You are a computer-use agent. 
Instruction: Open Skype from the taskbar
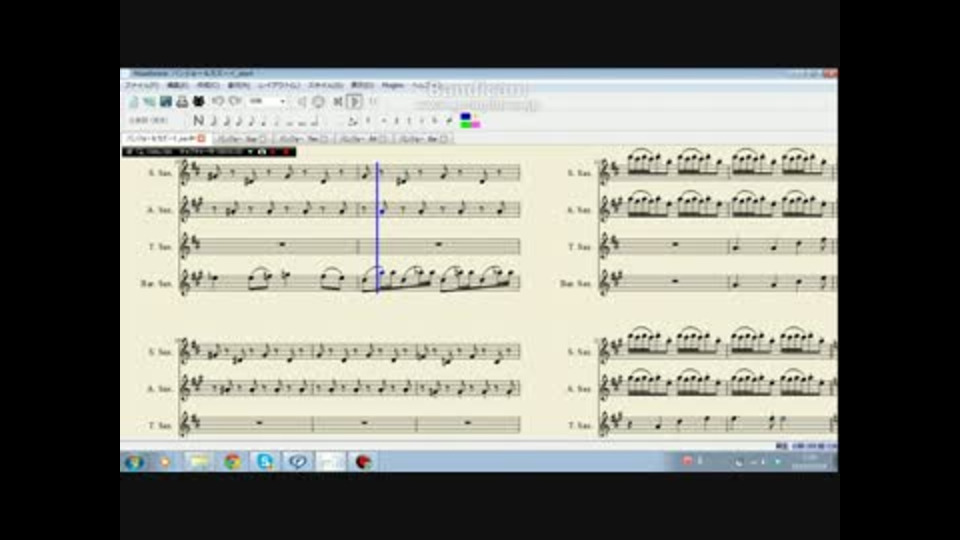tap(265, 462)
